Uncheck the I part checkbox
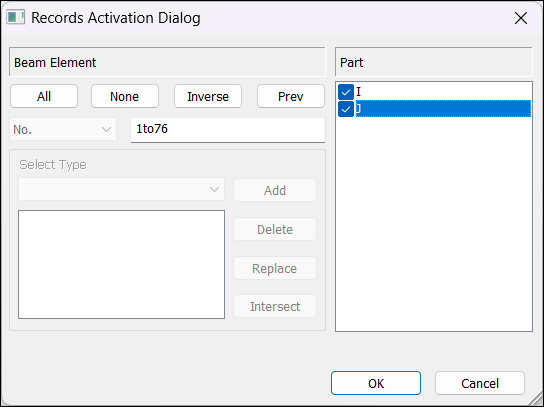This screenshot has width=544, height=407. [346, 92]
